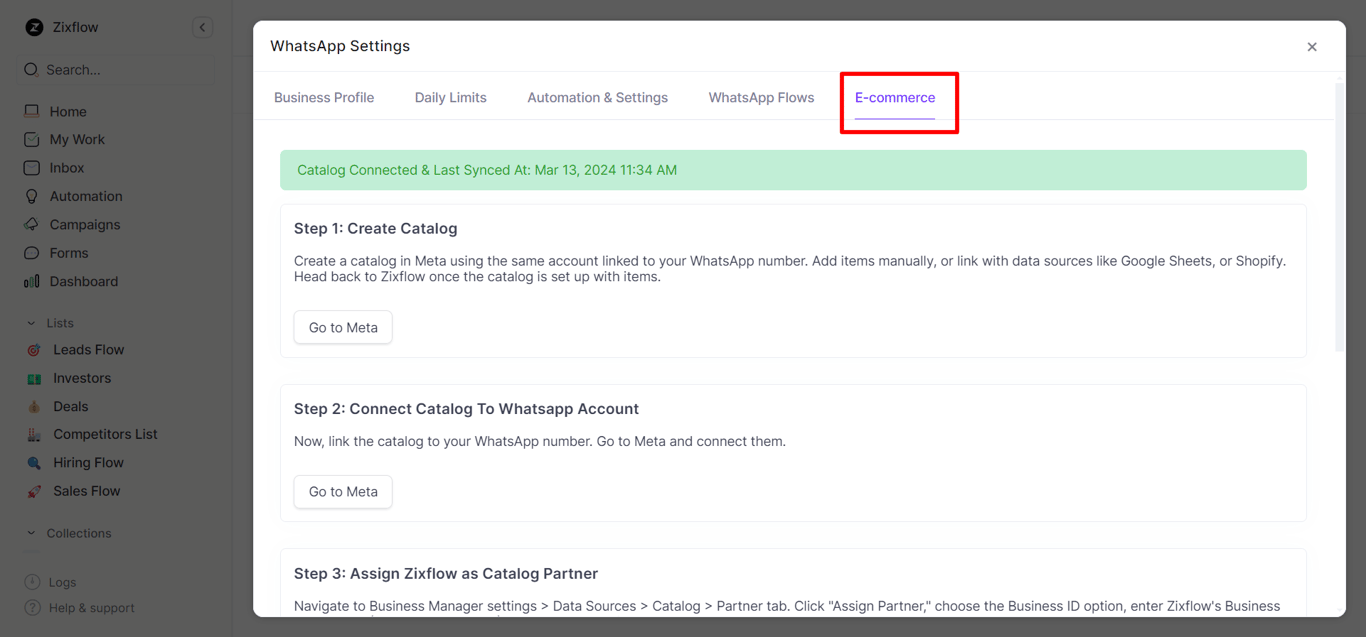Select the My Work icon
This screenshot has width=1366, height=637.
(33, 139)
